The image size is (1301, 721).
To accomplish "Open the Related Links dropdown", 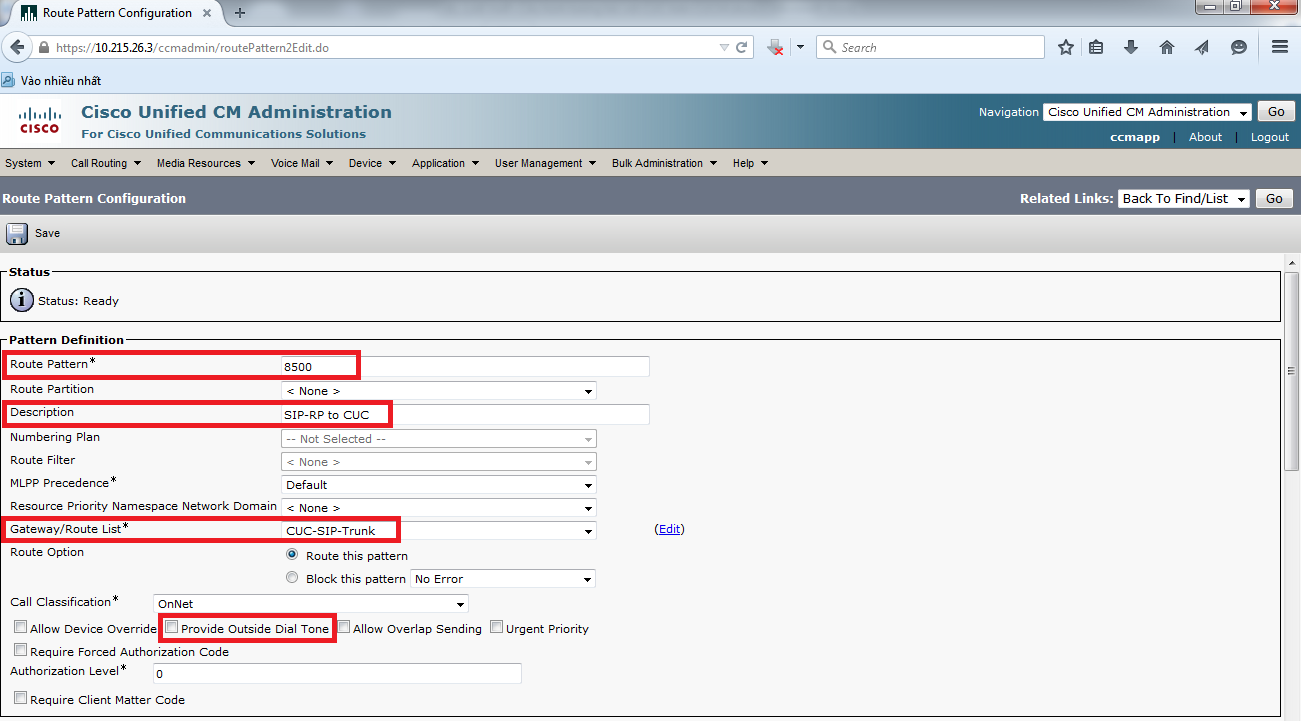I will [1183, 199].
